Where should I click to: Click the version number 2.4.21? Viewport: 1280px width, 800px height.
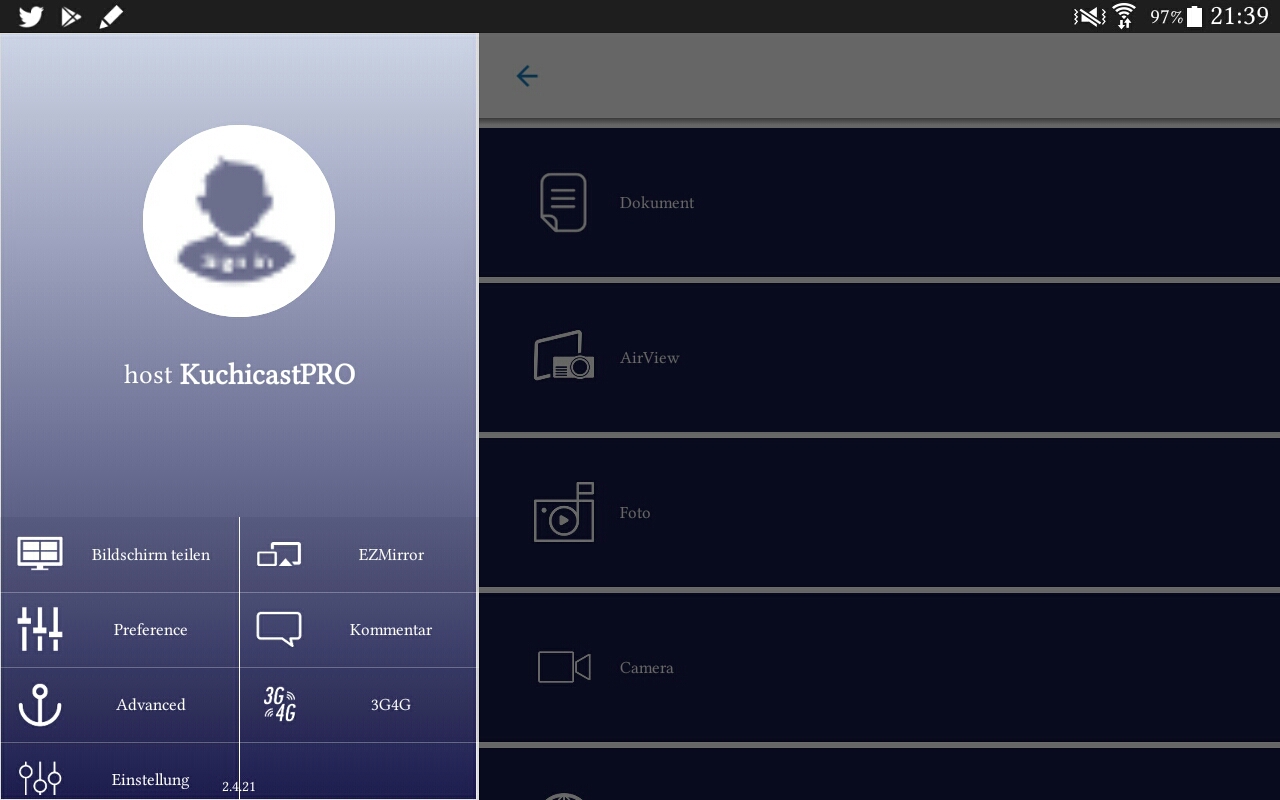tap(239, 787)
